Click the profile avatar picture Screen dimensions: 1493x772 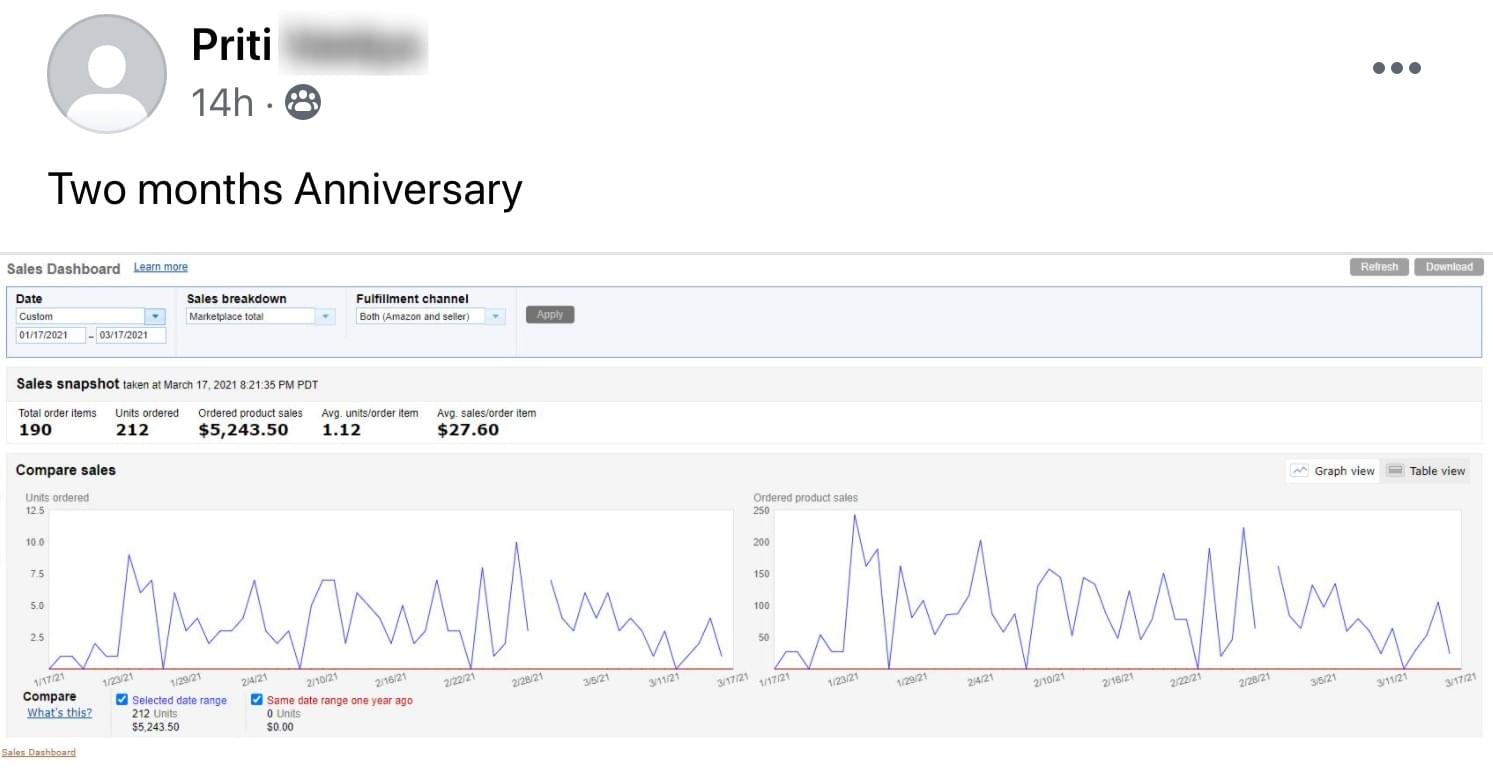click(x=107, y=74)
